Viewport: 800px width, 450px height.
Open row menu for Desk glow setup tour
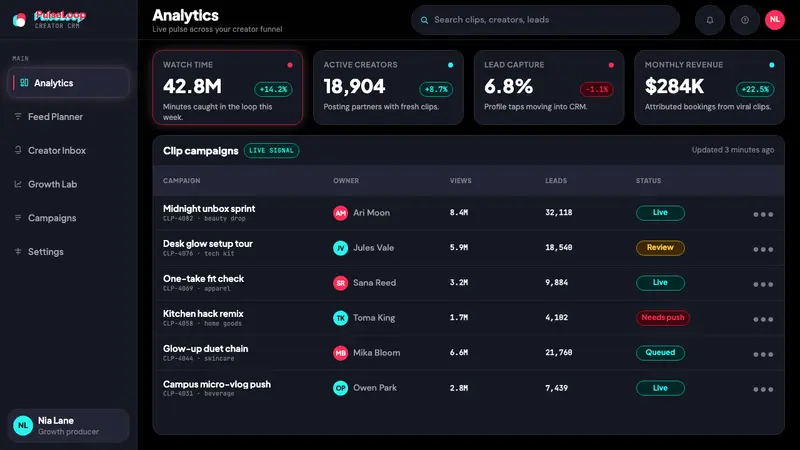pos(763,249)
